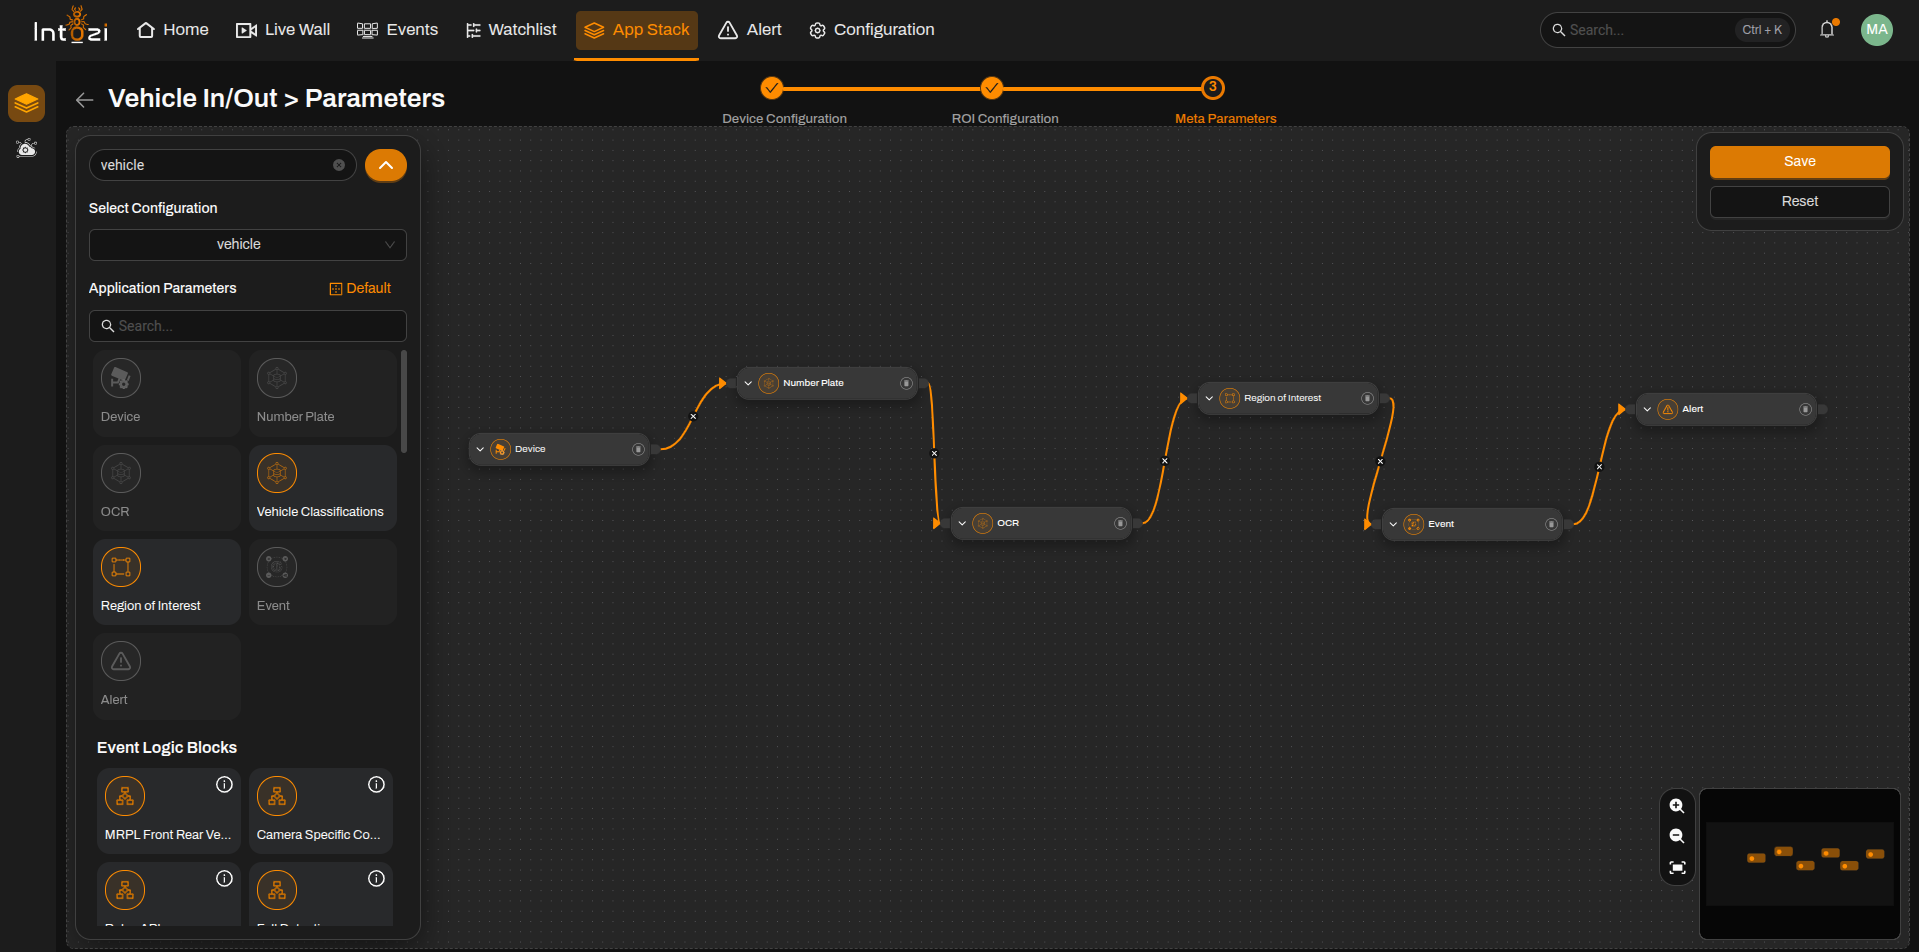The image size is (1919, 952).
Task: Open Configuration from the top navigation
Action: (x=872, y=30)
